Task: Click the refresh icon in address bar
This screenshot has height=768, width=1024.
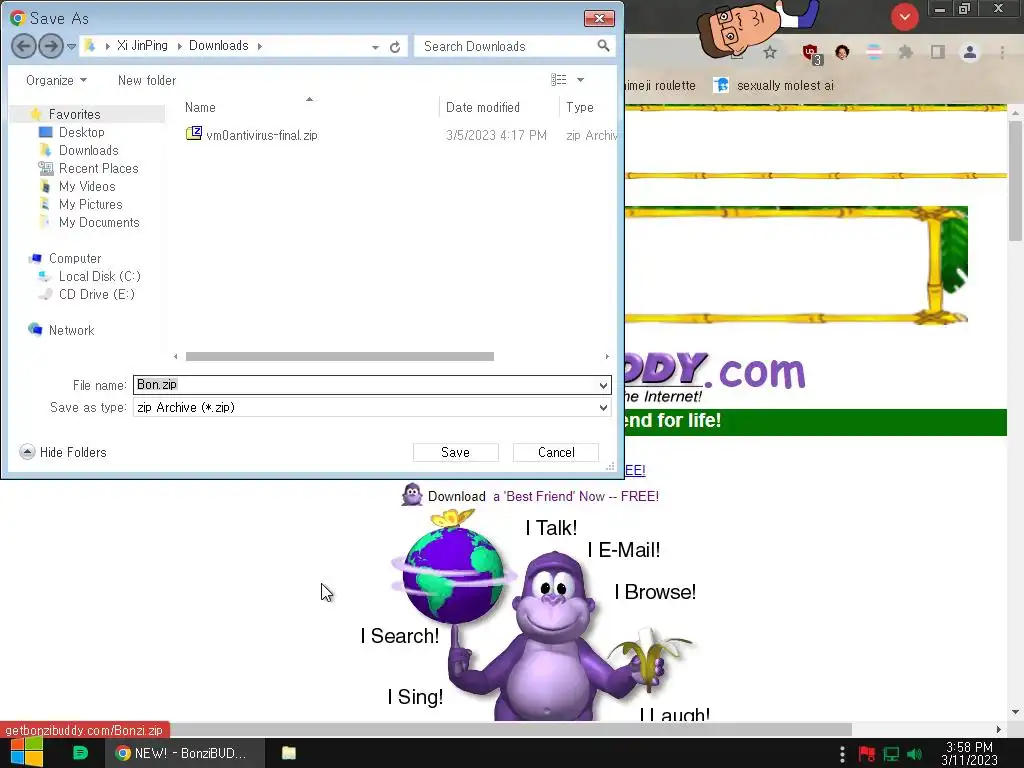Action: click(x=395, y=46)
